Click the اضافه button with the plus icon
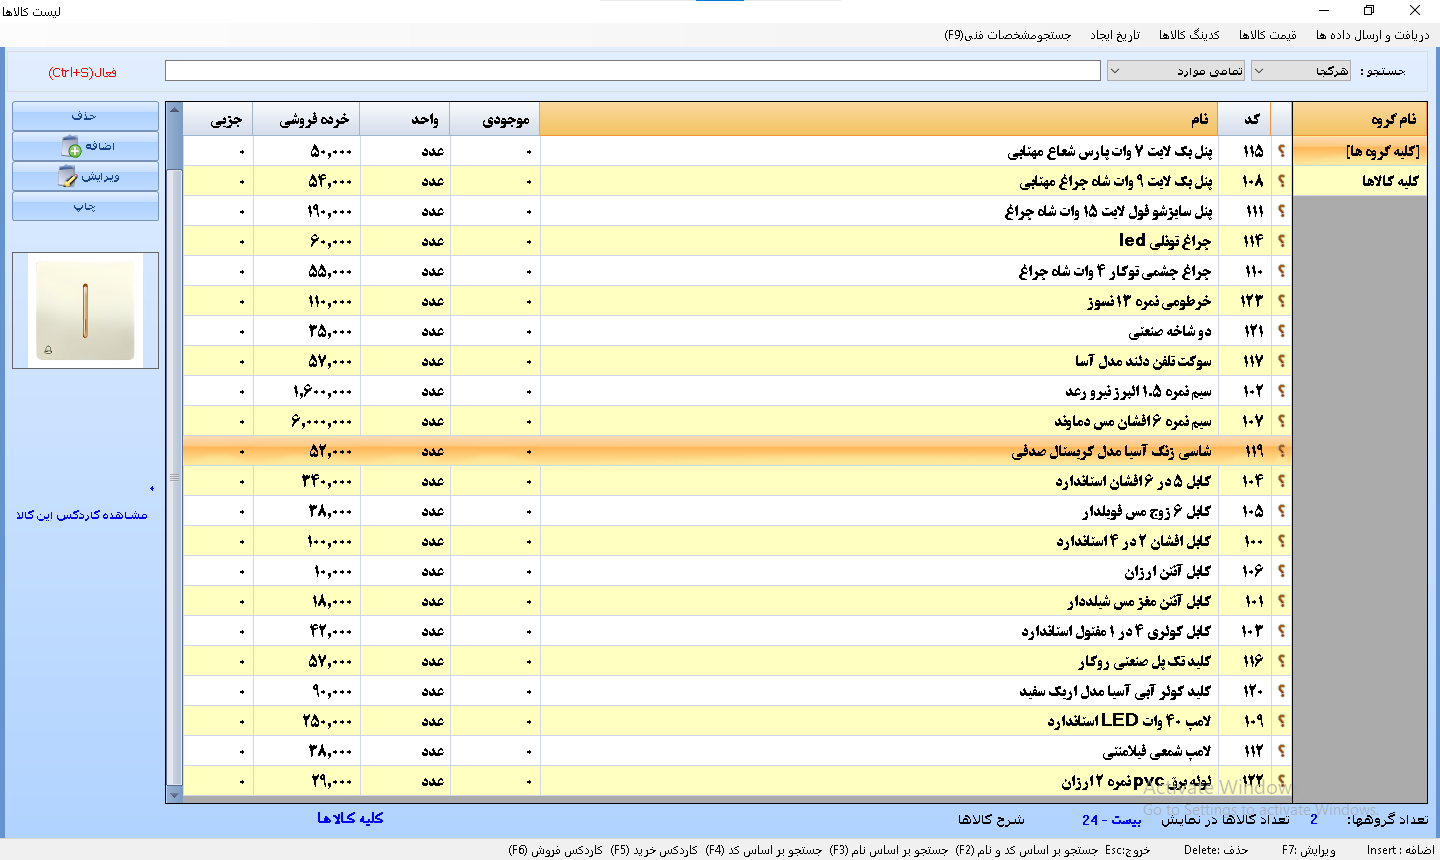This screenshot has height=860, width=1440. pos(86,147)
